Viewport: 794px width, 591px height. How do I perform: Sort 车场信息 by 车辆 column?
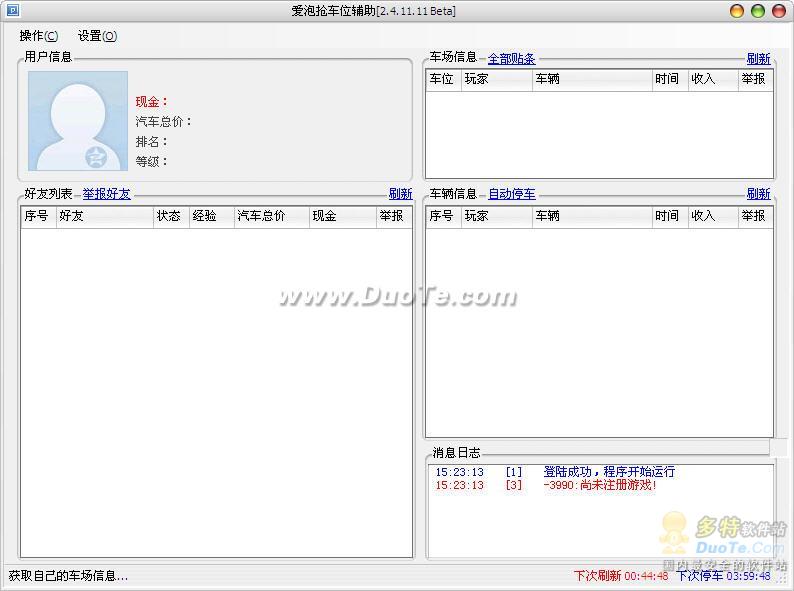coord(592,80)
